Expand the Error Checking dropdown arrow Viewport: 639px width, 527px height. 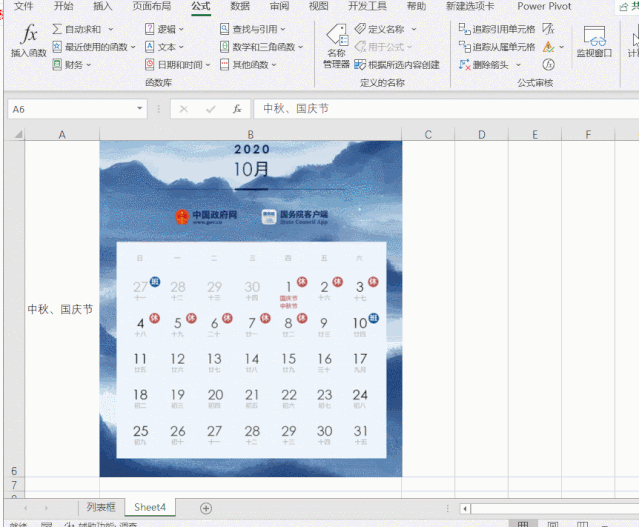pyautogui.click(x=562, y=47)
